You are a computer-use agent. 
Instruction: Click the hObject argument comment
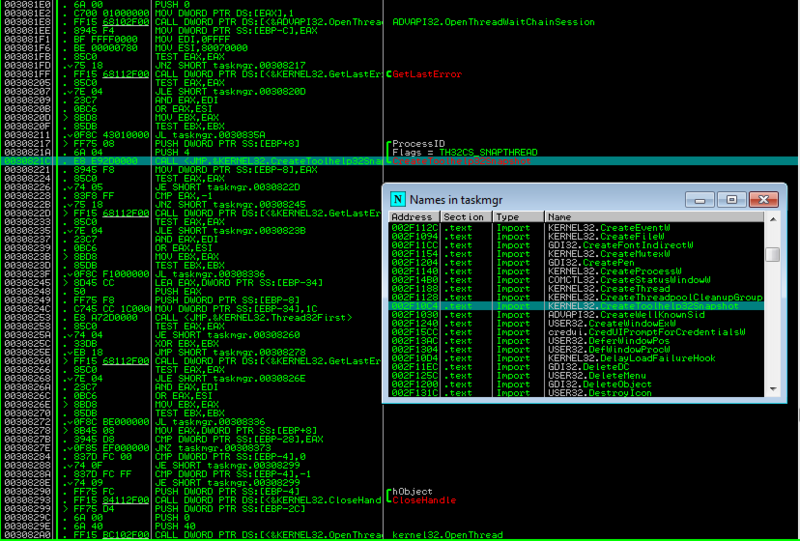click(x=412, y=491)
